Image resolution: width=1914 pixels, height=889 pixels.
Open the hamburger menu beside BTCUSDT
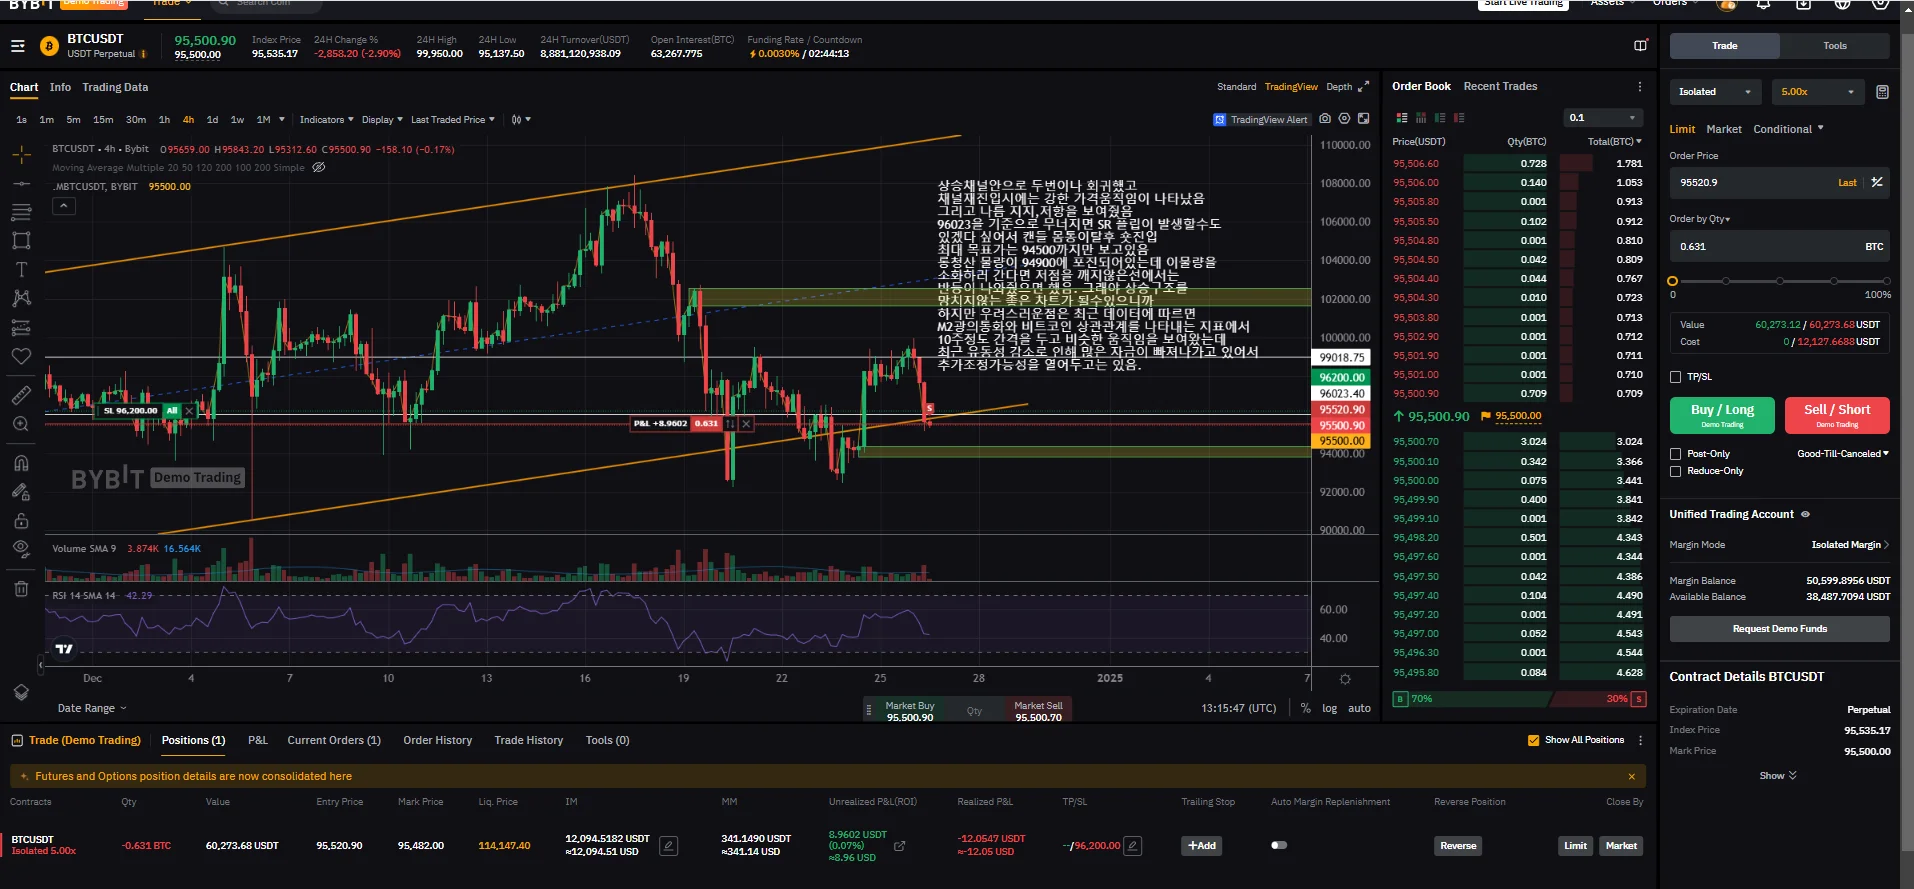tap(18, 46)
